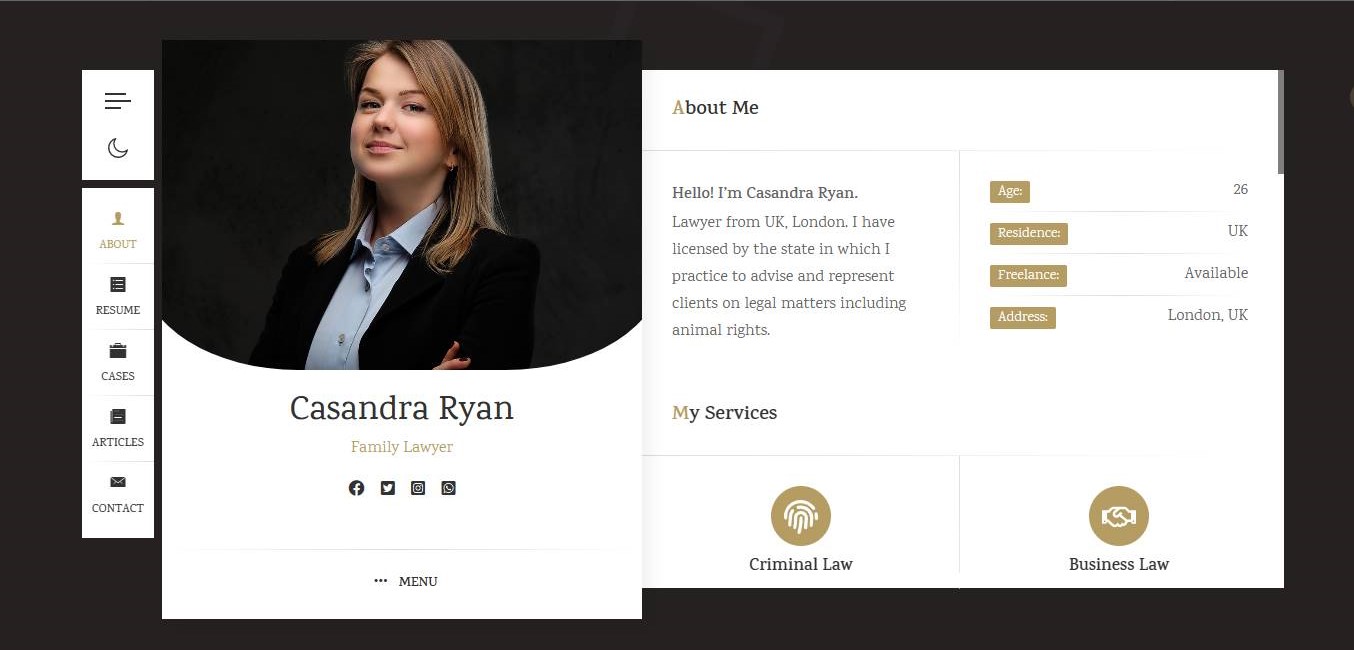Click the Business Law service title
The image size is (1354, 650).
pos(1119,564)
